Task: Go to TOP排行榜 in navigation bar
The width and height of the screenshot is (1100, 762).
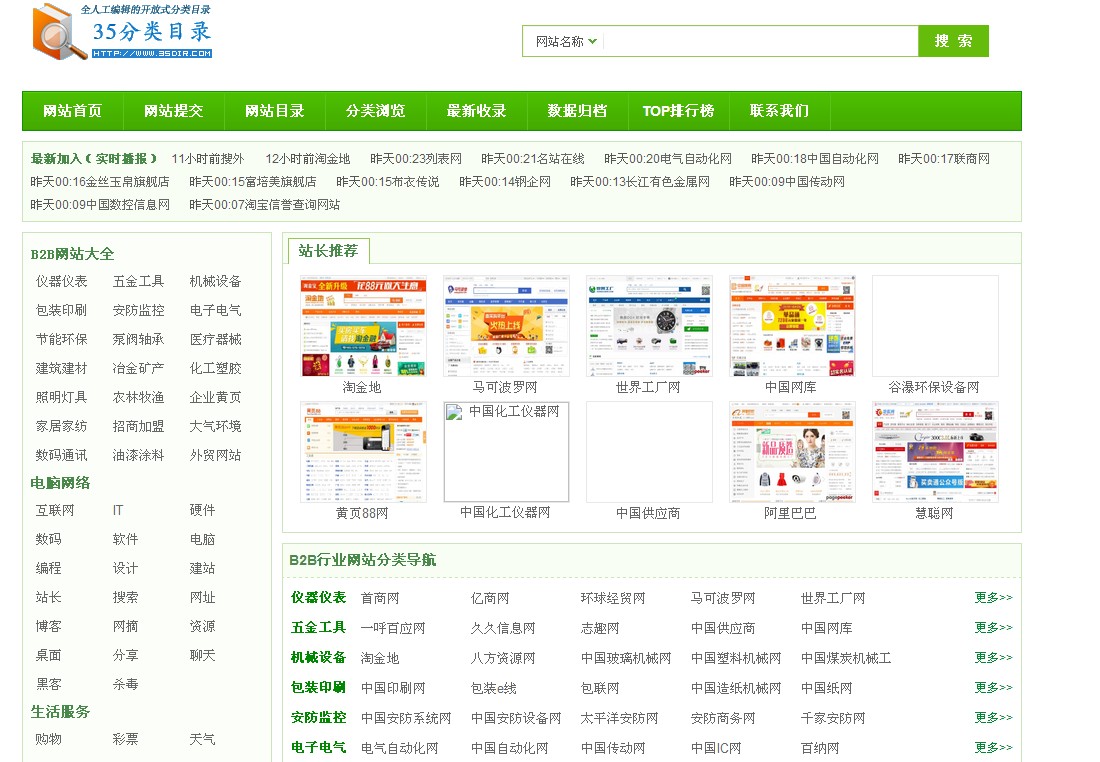Action: pyautogui.click(x=678, y=111)
